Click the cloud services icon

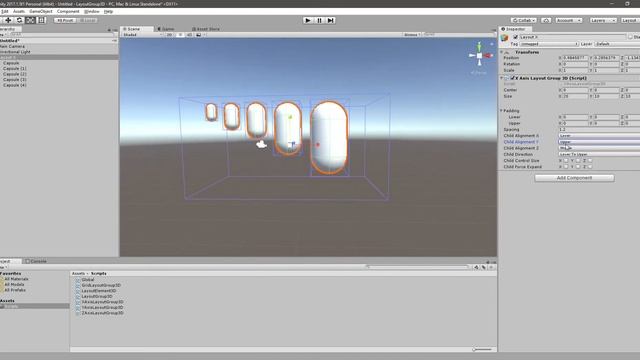click(546, 20)
